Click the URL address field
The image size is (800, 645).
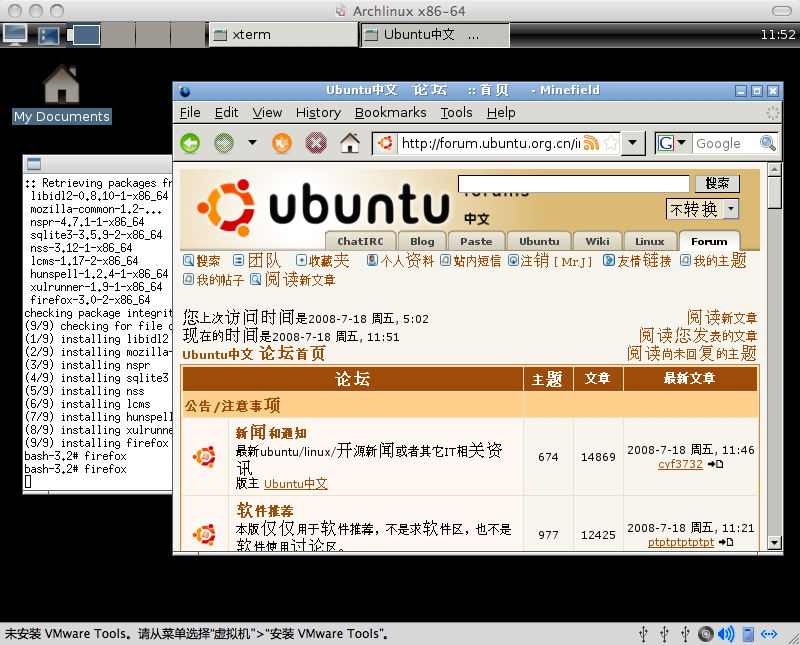(x=491, y=143)
